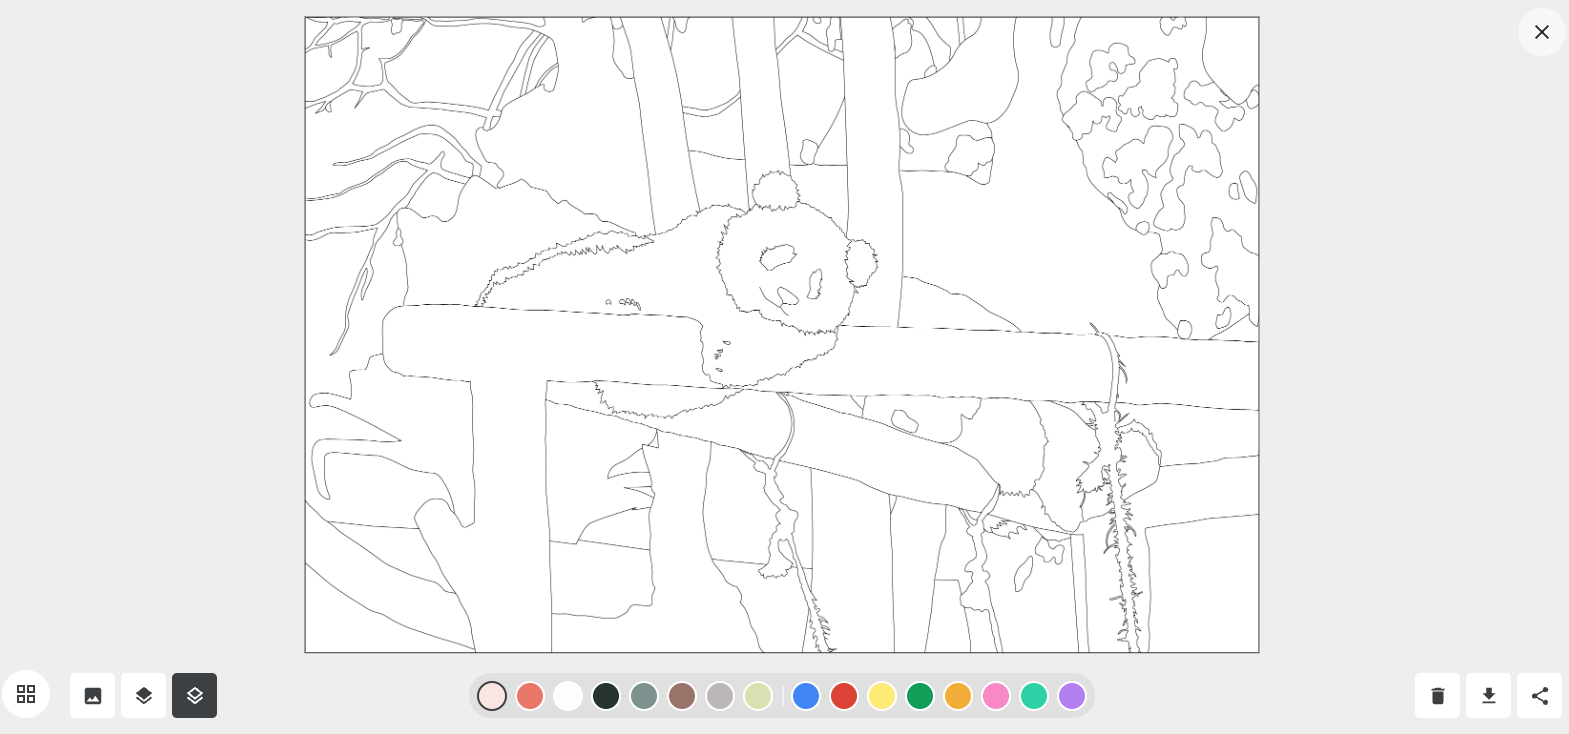Choose the orange color swatch
The width and height of the screenshot is (1569, 734).
click(x=958, y=696)
